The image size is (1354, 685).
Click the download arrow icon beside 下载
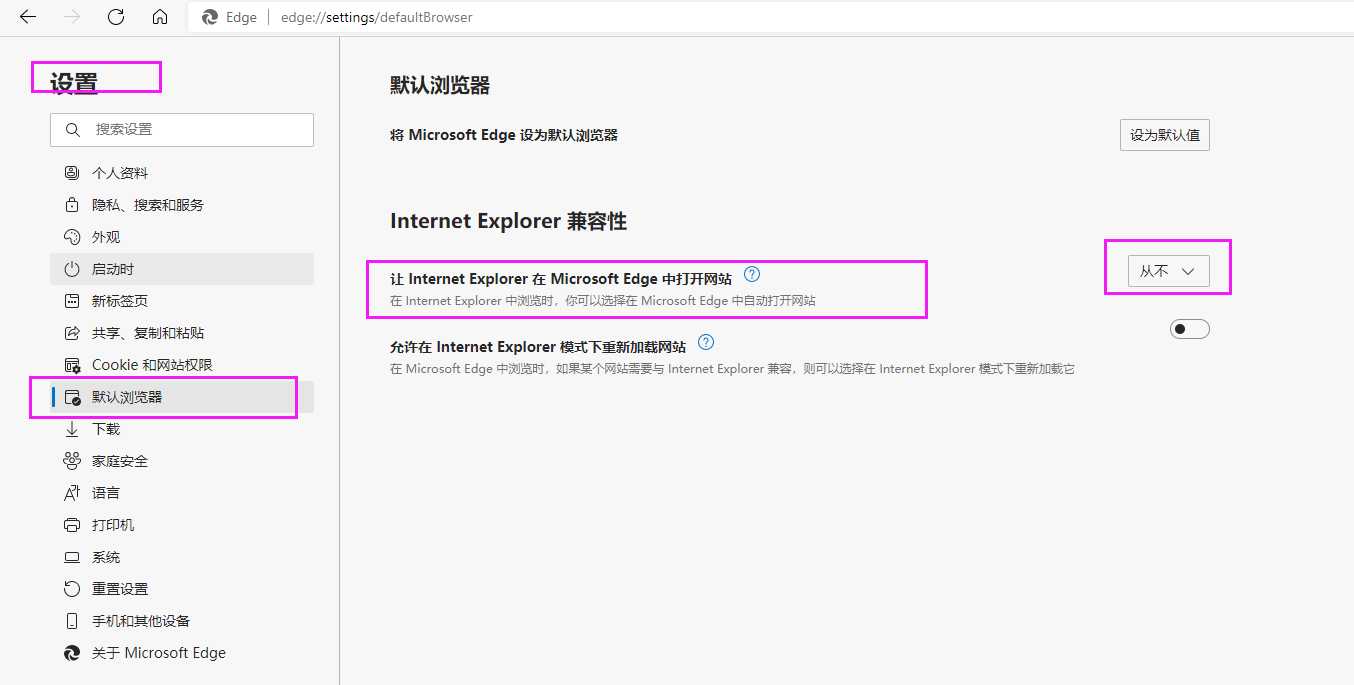tap(72, 429)
